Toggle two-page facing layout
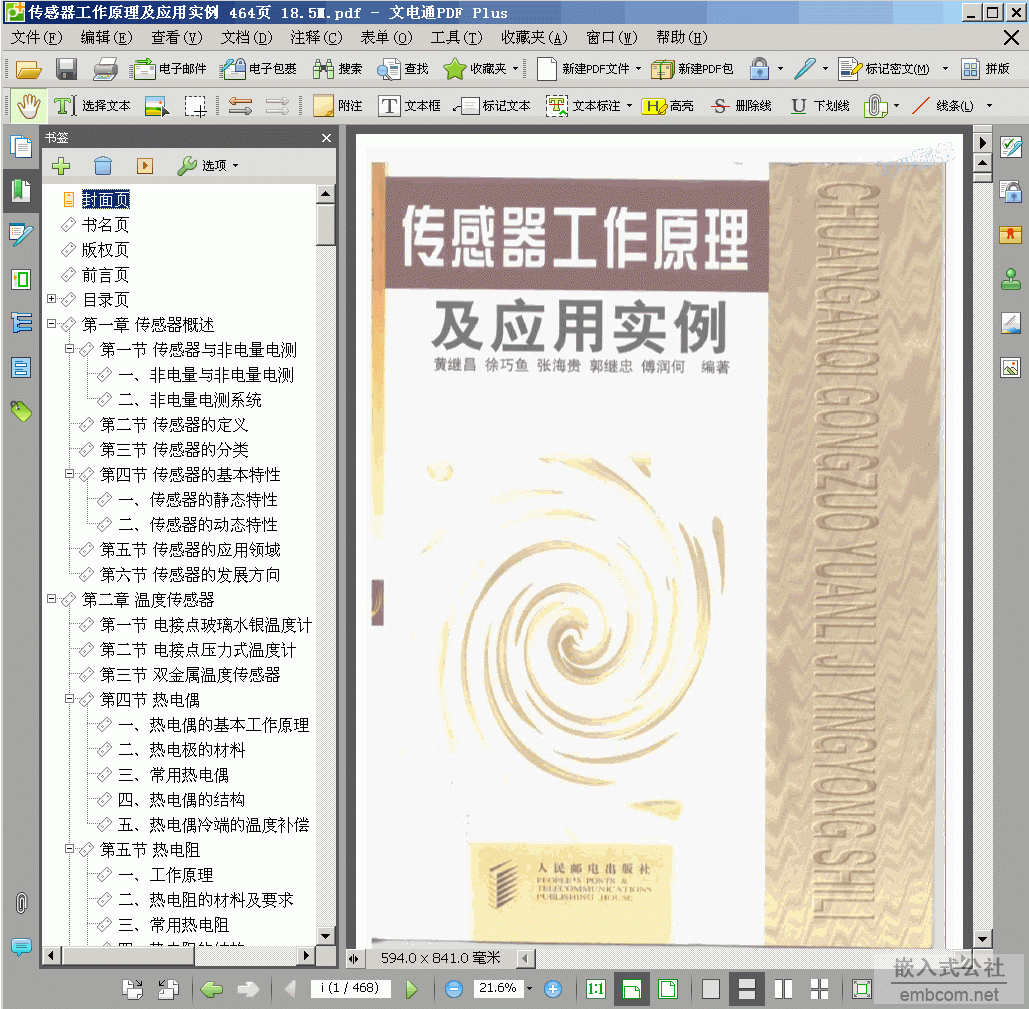 (784, 989)
